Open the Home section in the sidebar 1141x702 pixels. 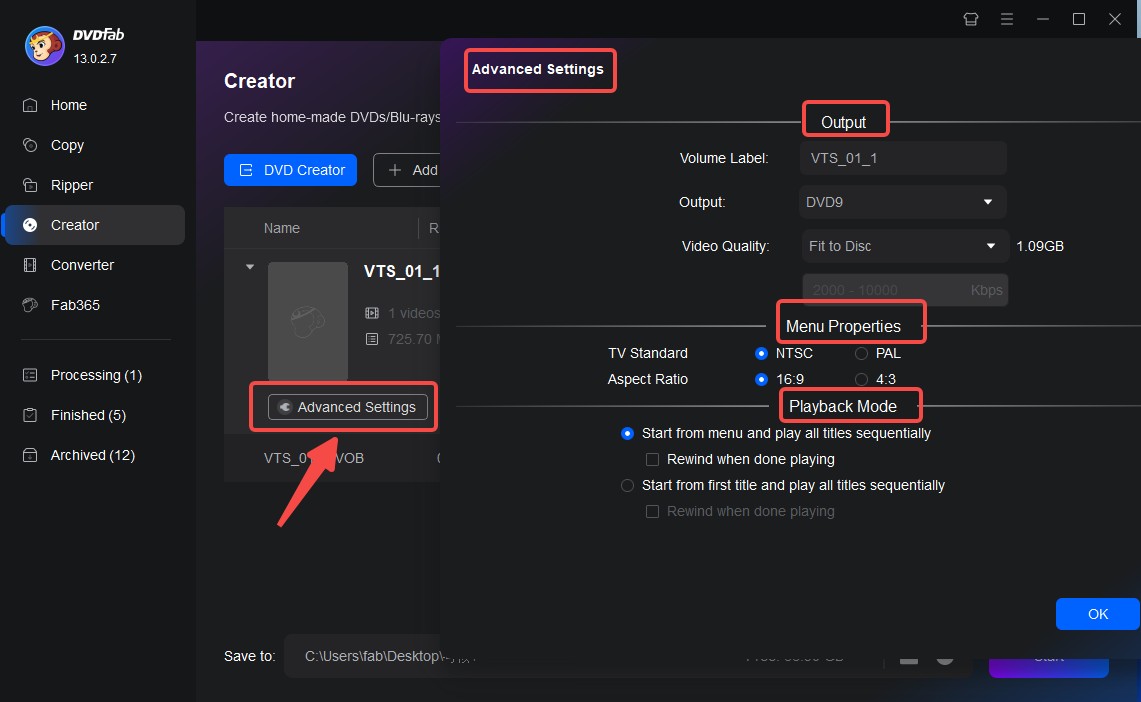tap(68, 105)
